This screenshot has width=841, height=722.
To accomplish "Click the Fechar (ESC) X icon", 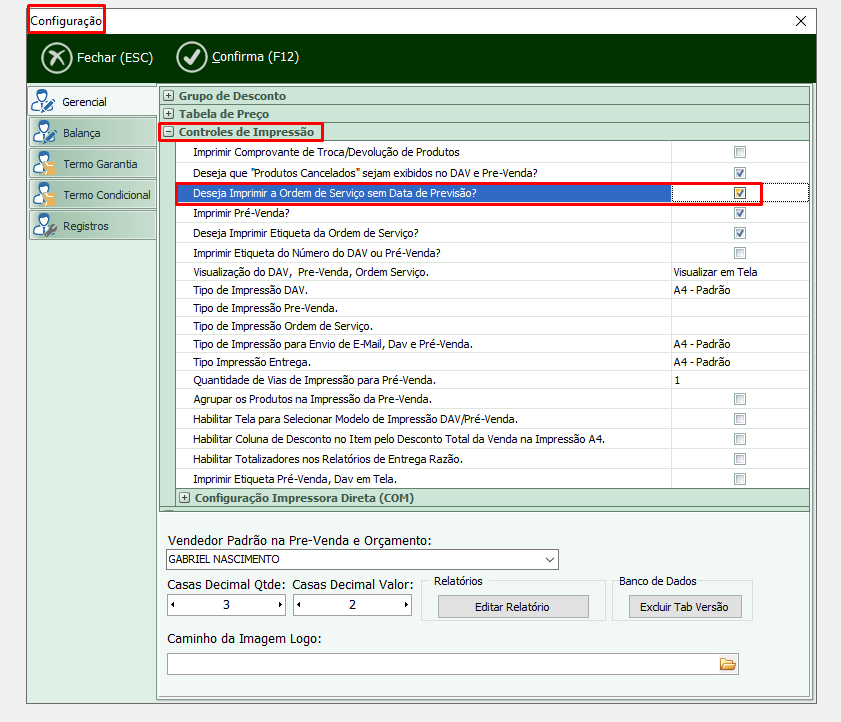I will coord(57,58).
